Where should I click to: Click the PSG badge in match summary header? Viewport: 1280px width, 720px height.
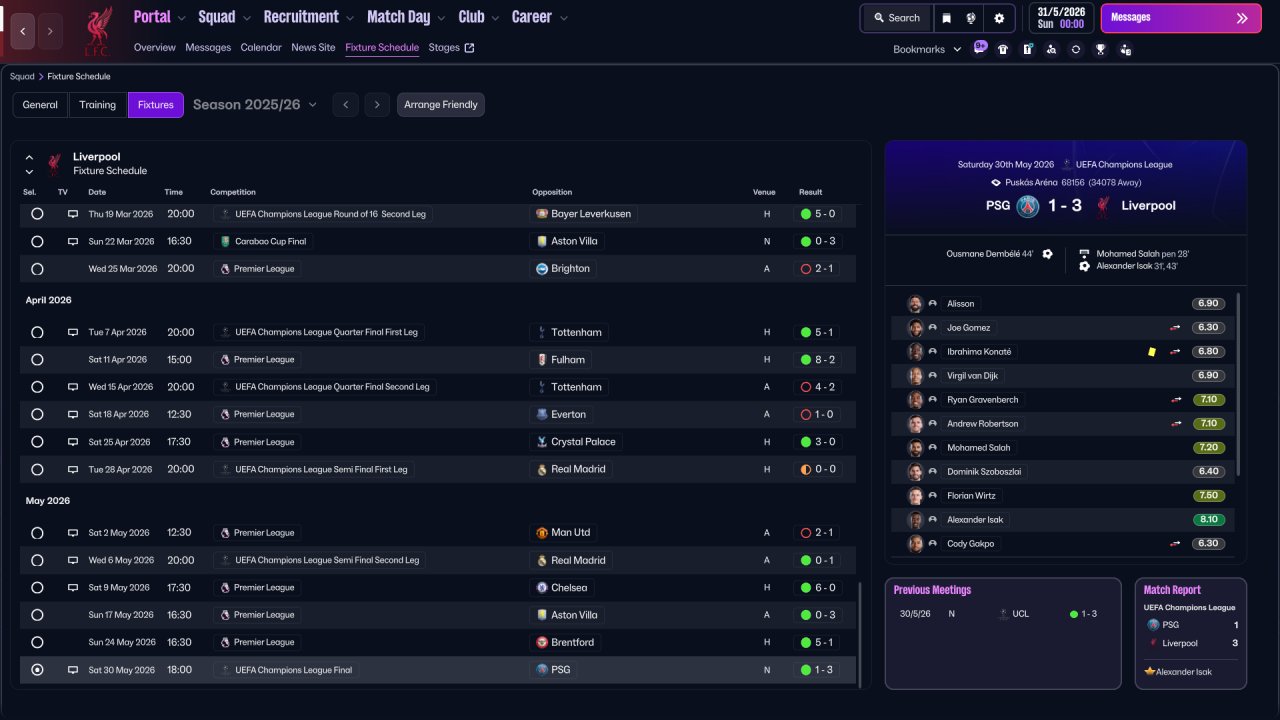click(1028, 206)
